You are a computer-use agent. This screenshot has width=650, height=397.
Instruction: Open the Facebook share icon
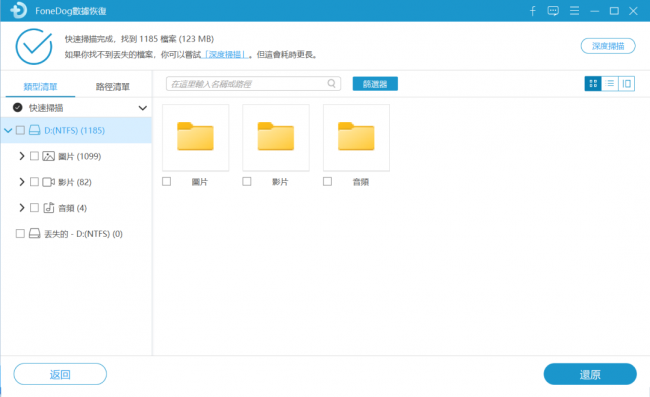[533, 11]
